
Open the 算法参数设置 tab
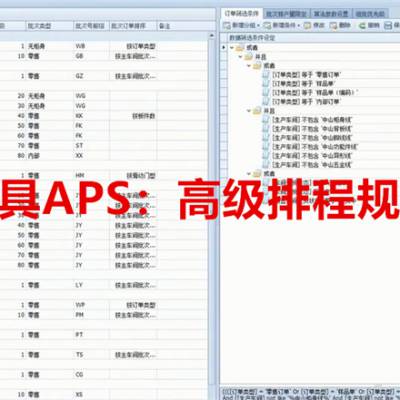pos(331,14)
